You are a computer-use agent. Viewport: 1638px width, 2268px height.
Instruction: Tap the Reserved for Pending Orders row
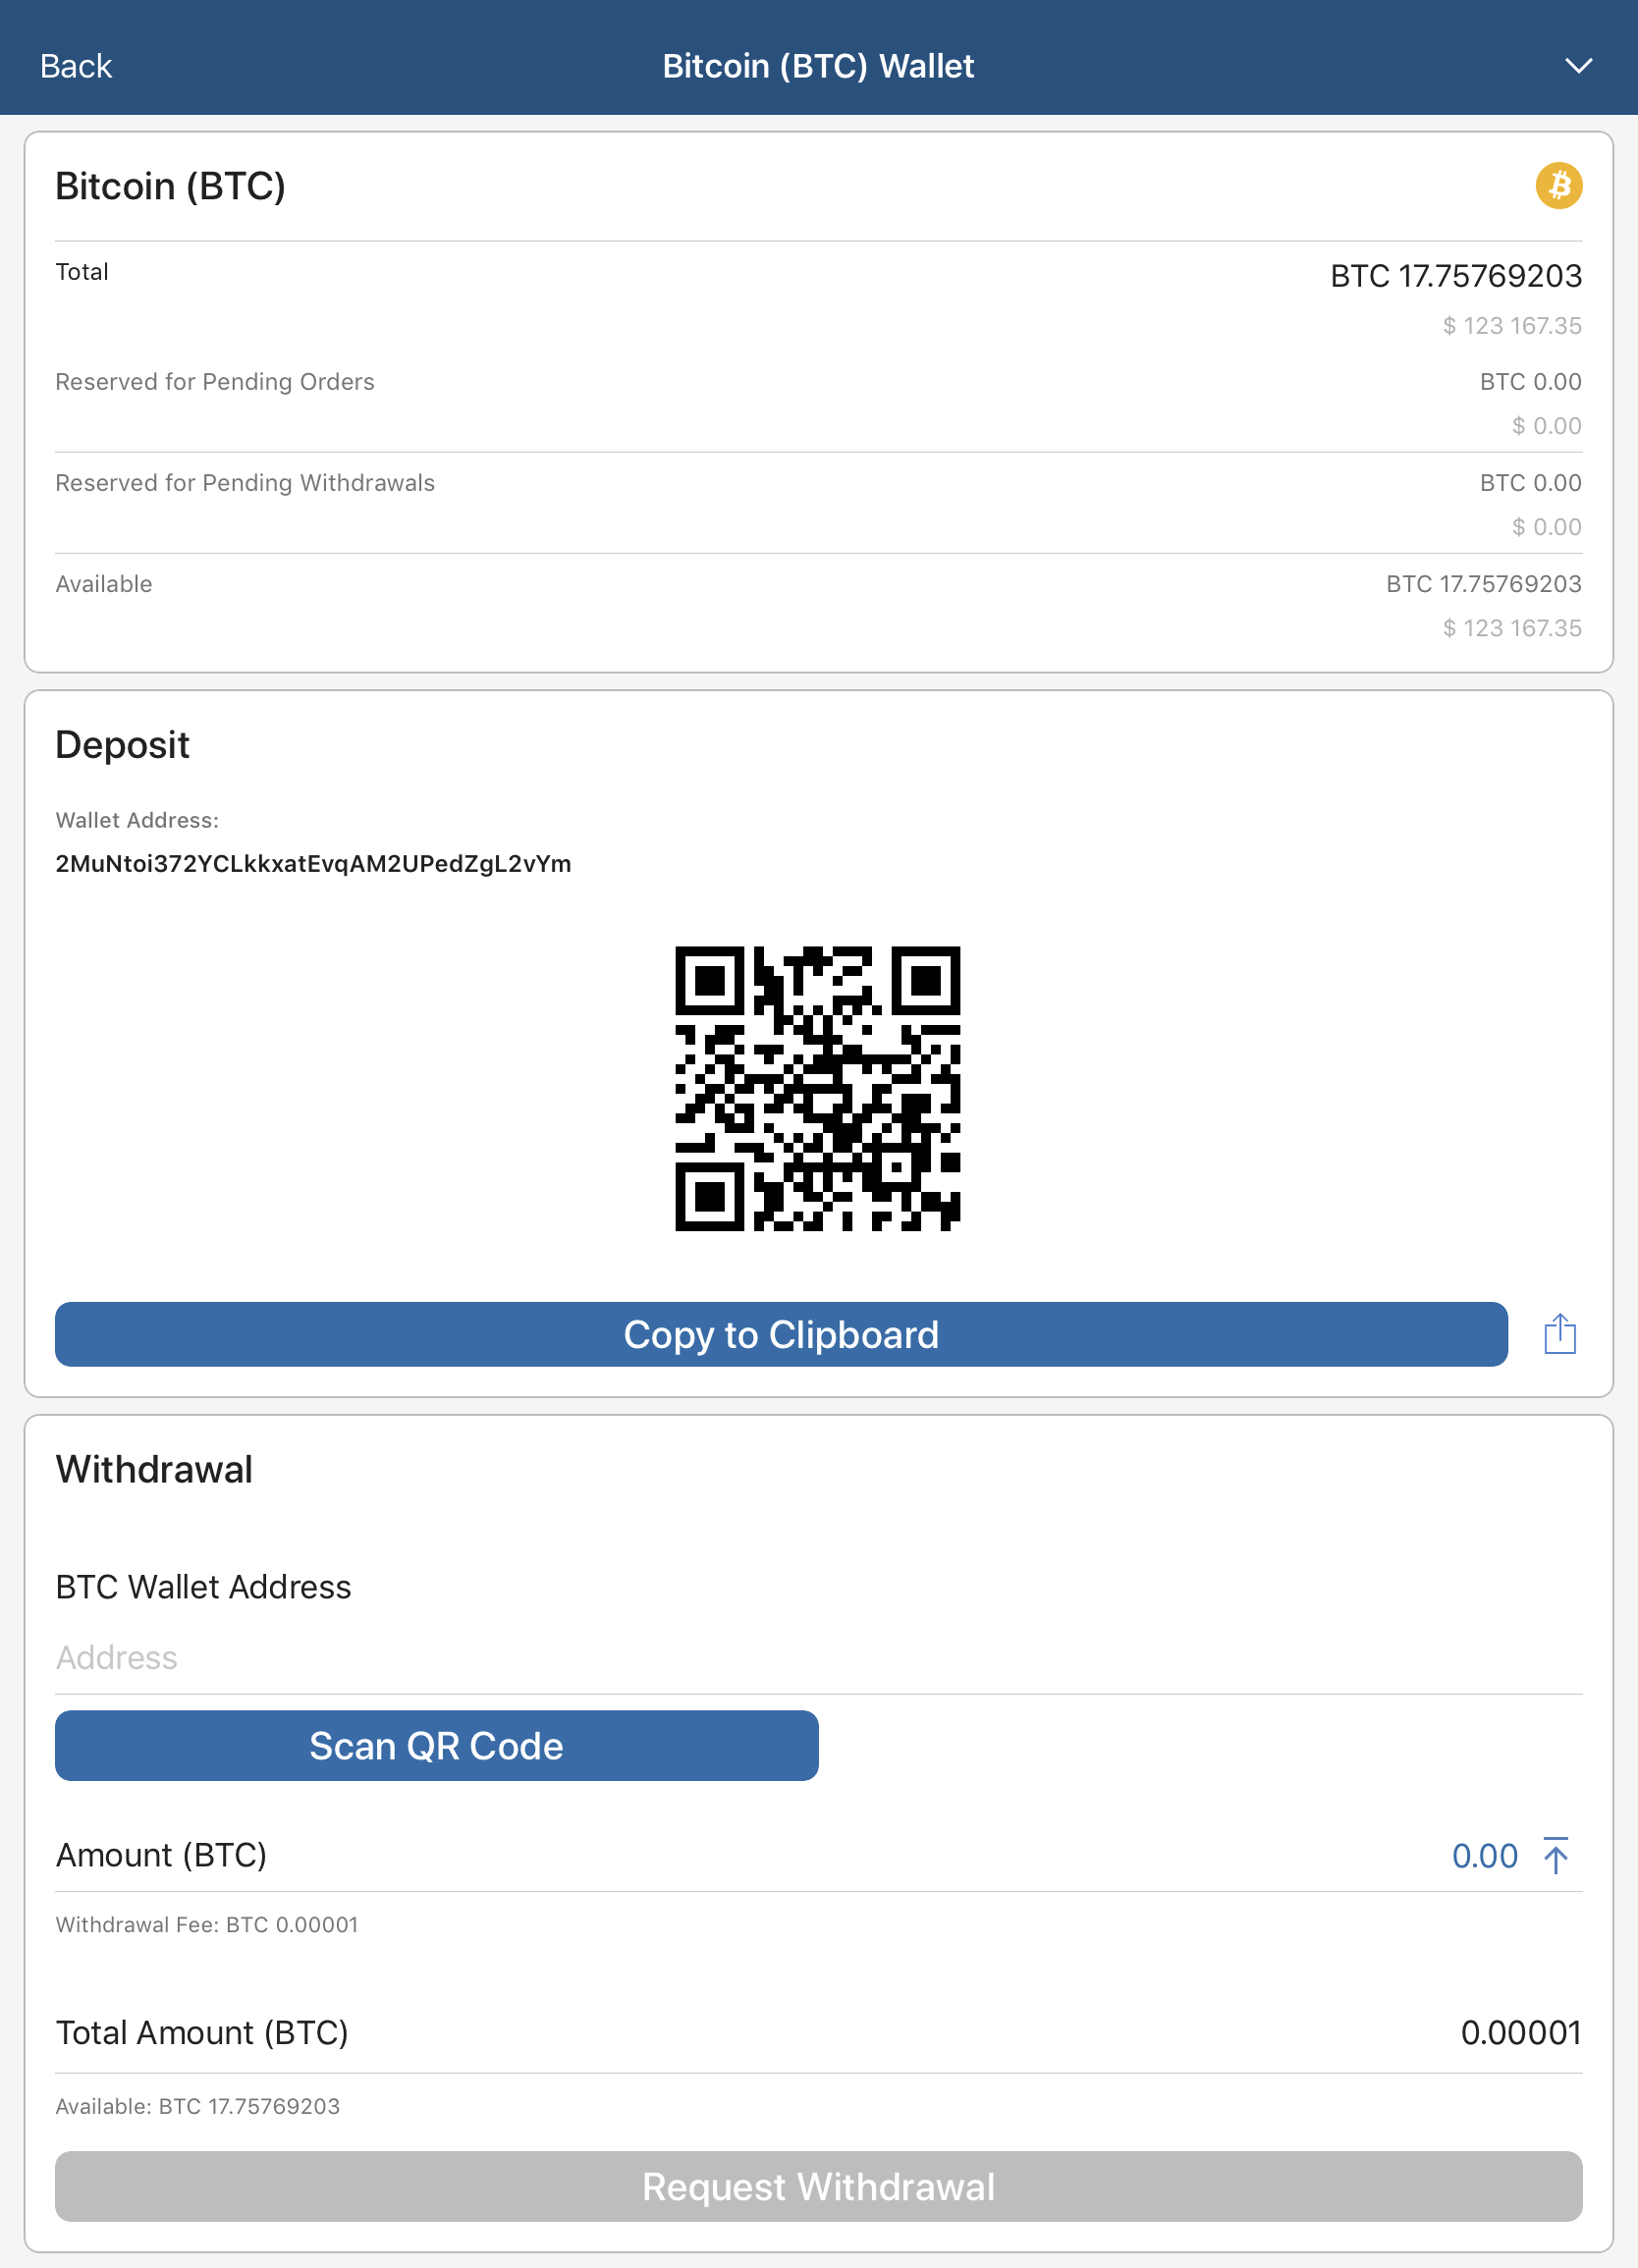(x=819, y=403)
